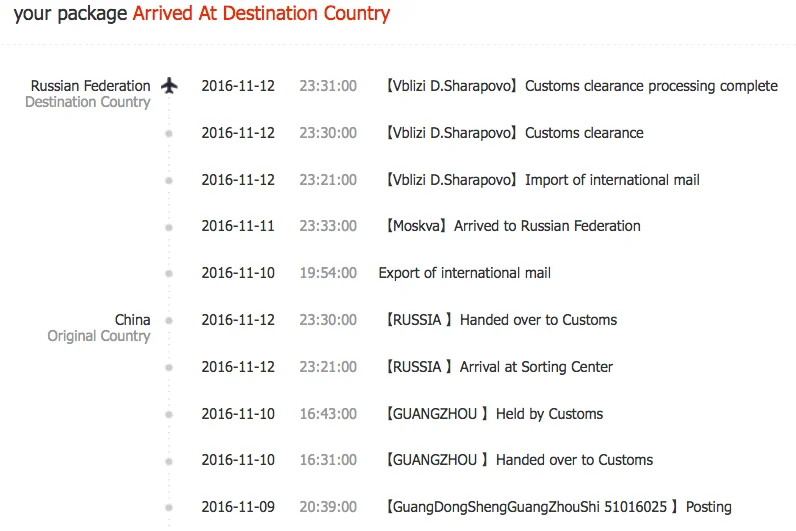796x531 pixels.
Task: Click timeline dot next to China
Action: [x=169, y=320]
